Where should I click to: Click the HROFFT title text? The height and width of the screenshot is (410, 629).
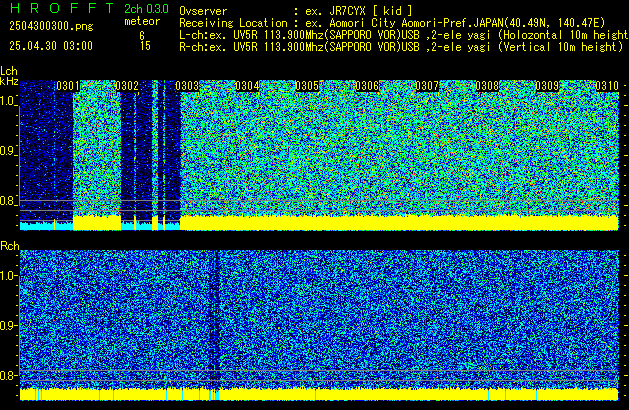(61, 8)
